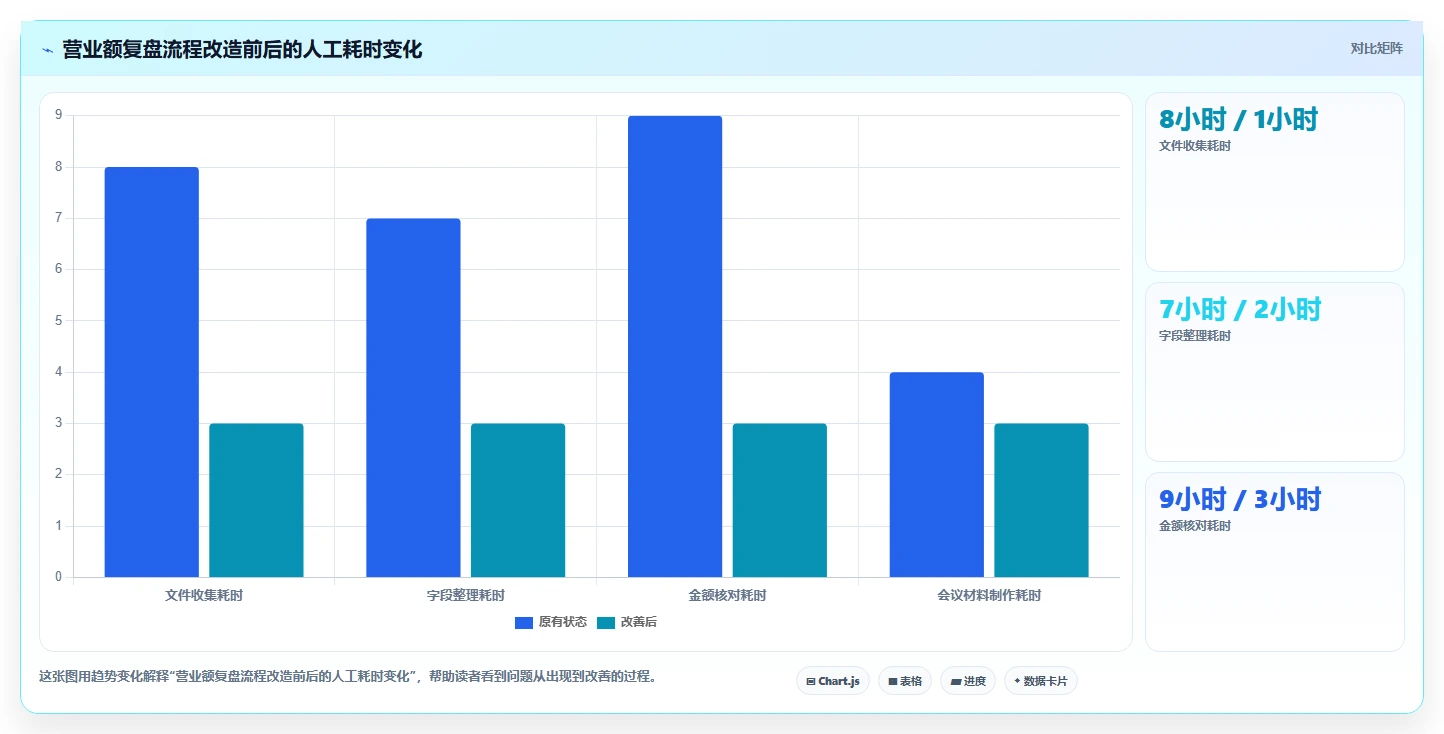The height and width of the screenshot is (734, 1444).
Task: Click the 文件收集耗时 caption in the top card
Action: 1195,146
